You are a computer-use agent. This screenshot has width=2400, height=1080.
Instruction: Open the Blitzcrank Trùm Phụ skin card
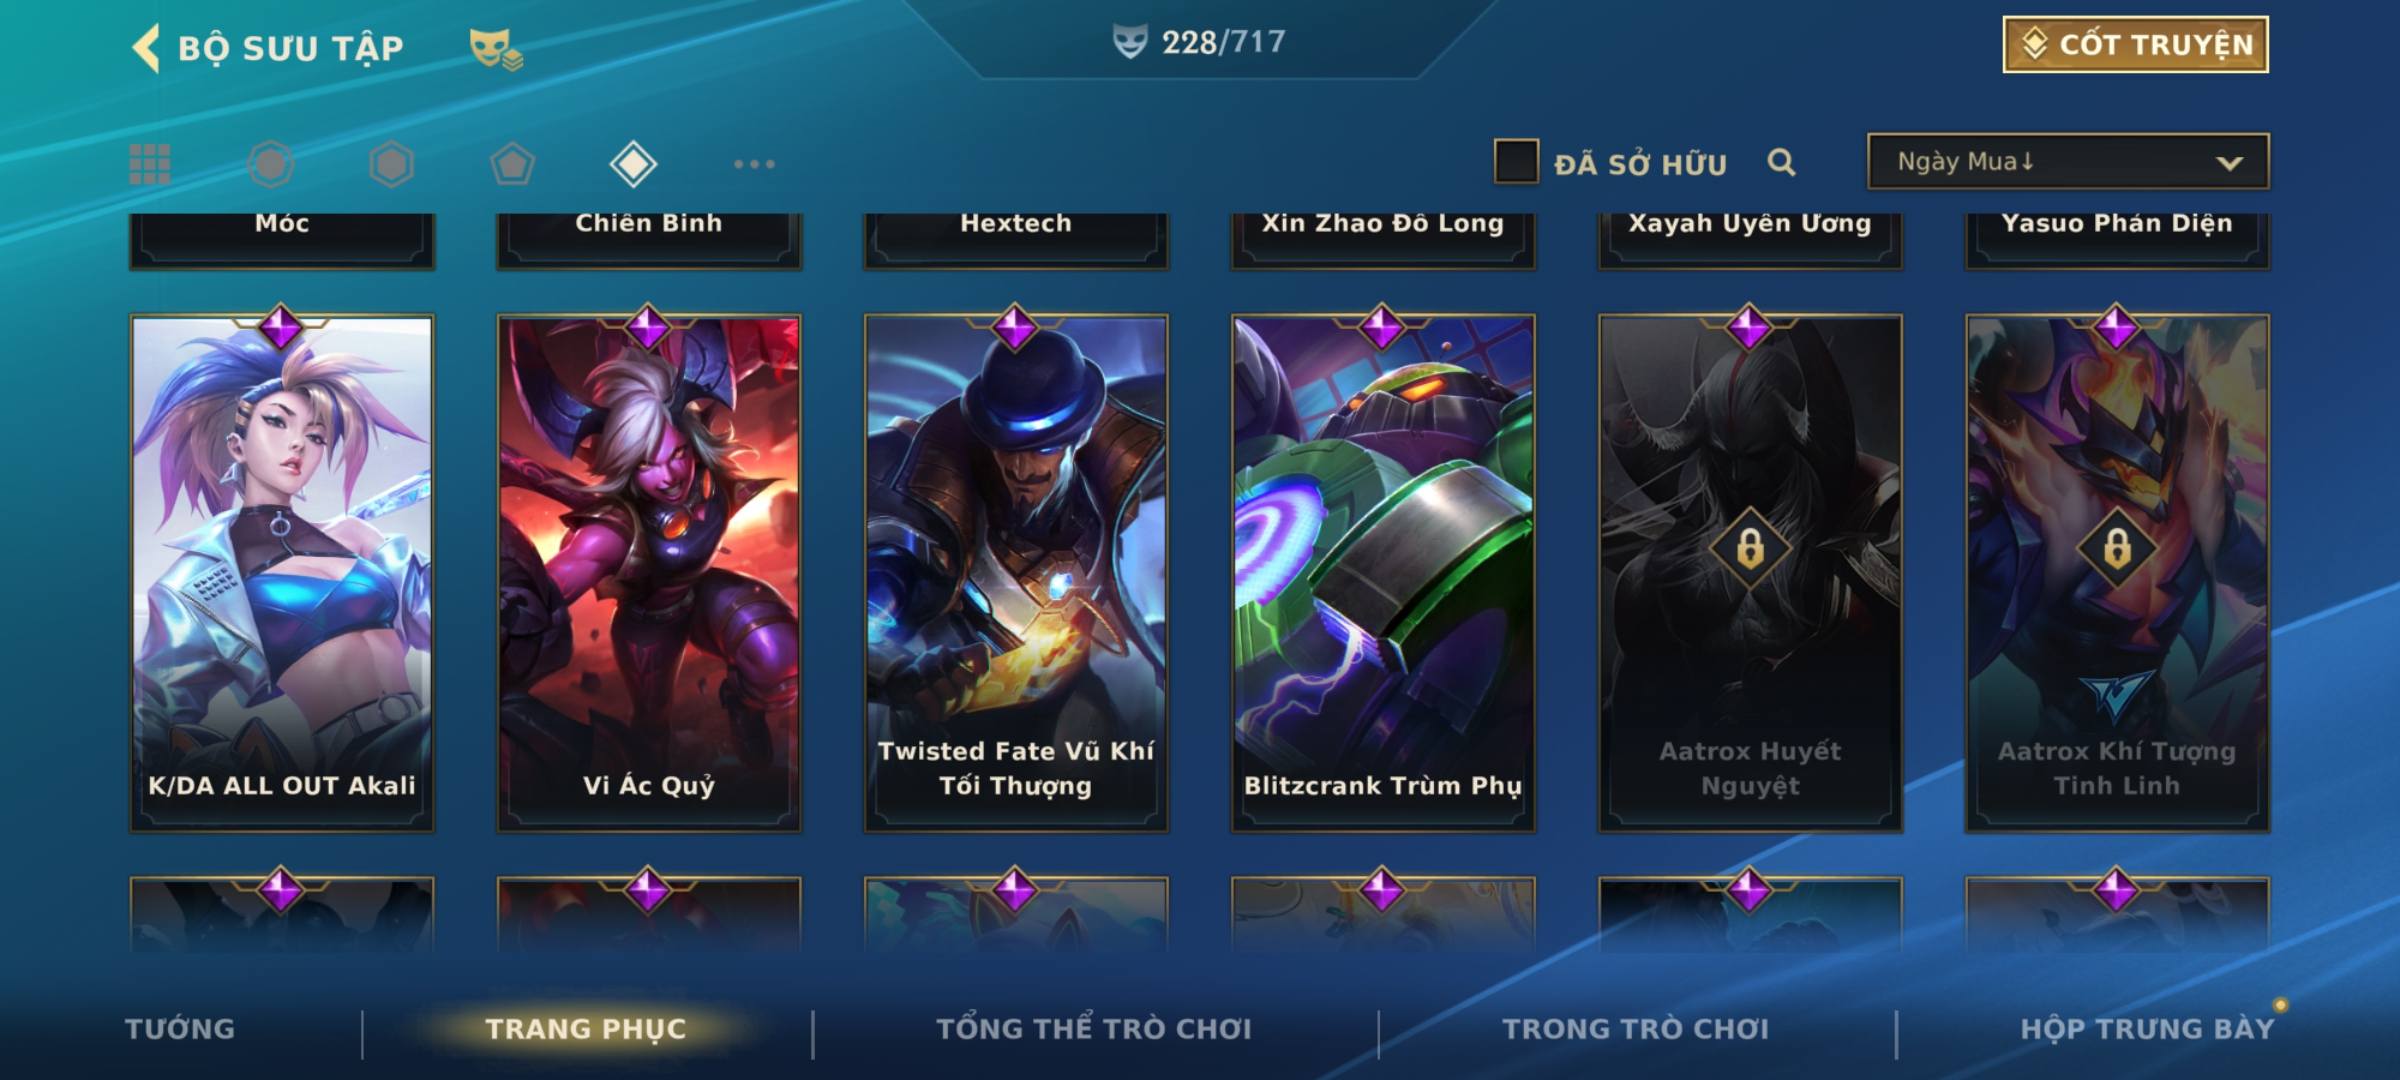(1383, 573)
